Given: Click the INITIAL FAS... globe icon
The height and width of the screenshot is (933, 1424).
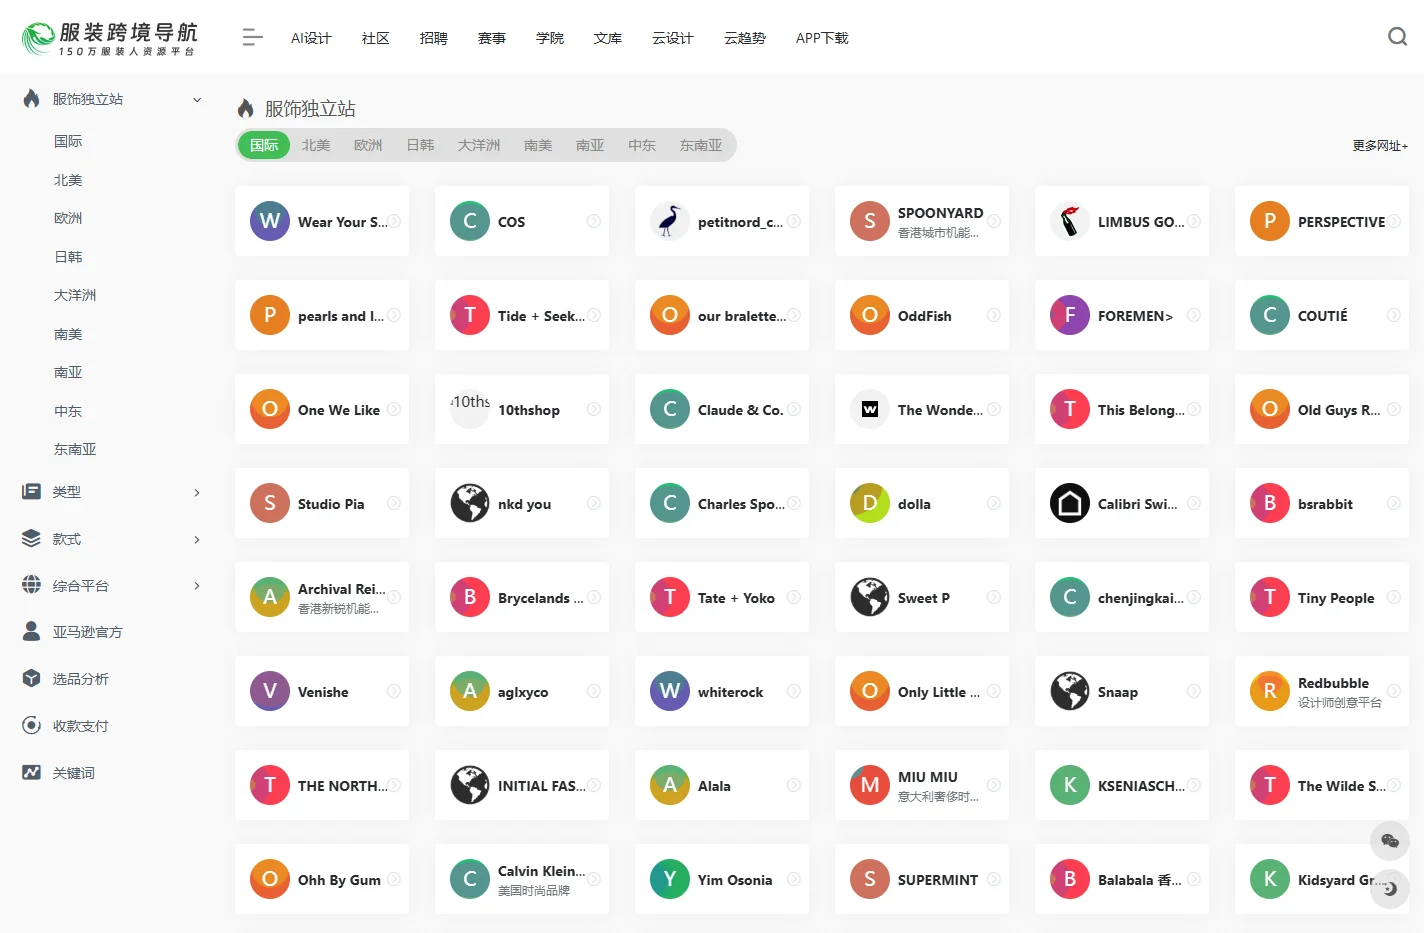Looking at the screenshot, I should click(470, 785).
